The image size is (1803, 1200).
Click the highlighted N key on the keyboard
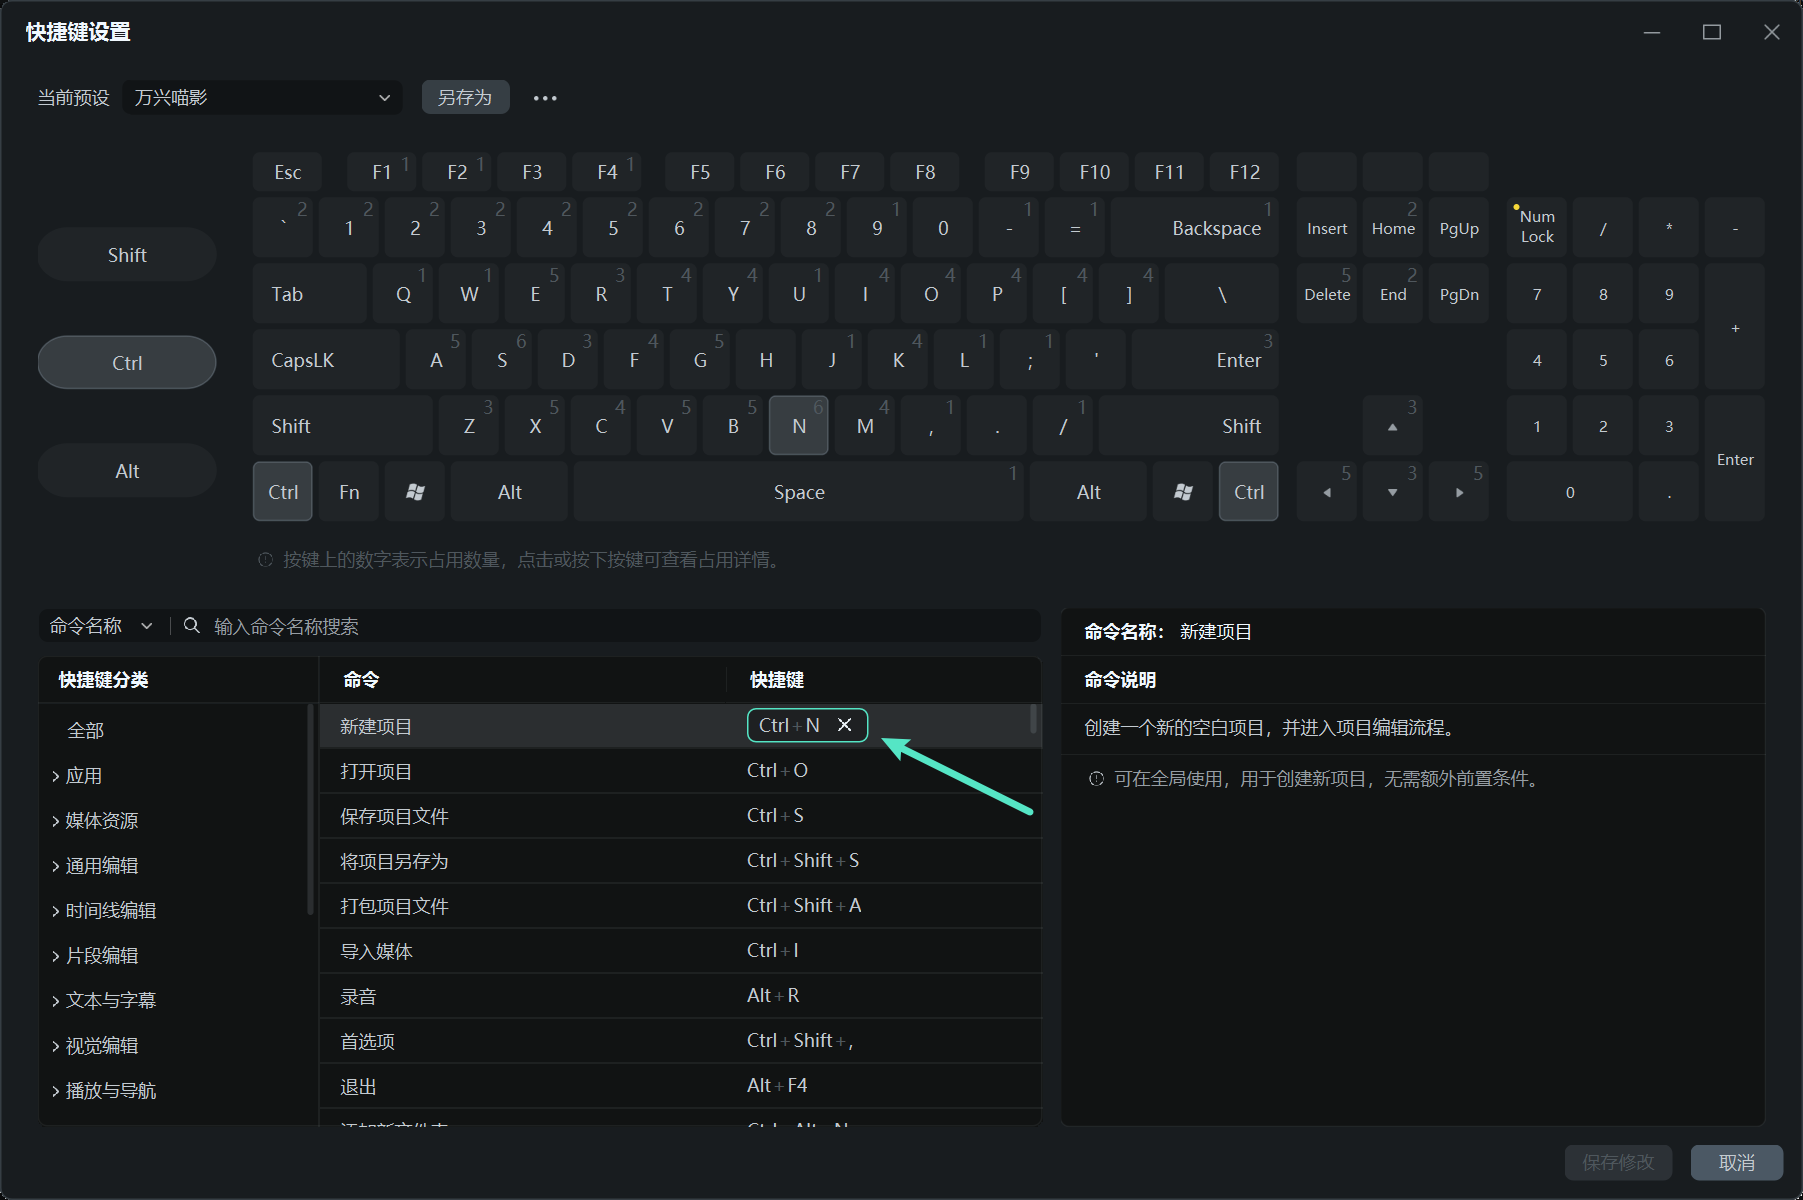coord(799,426)
